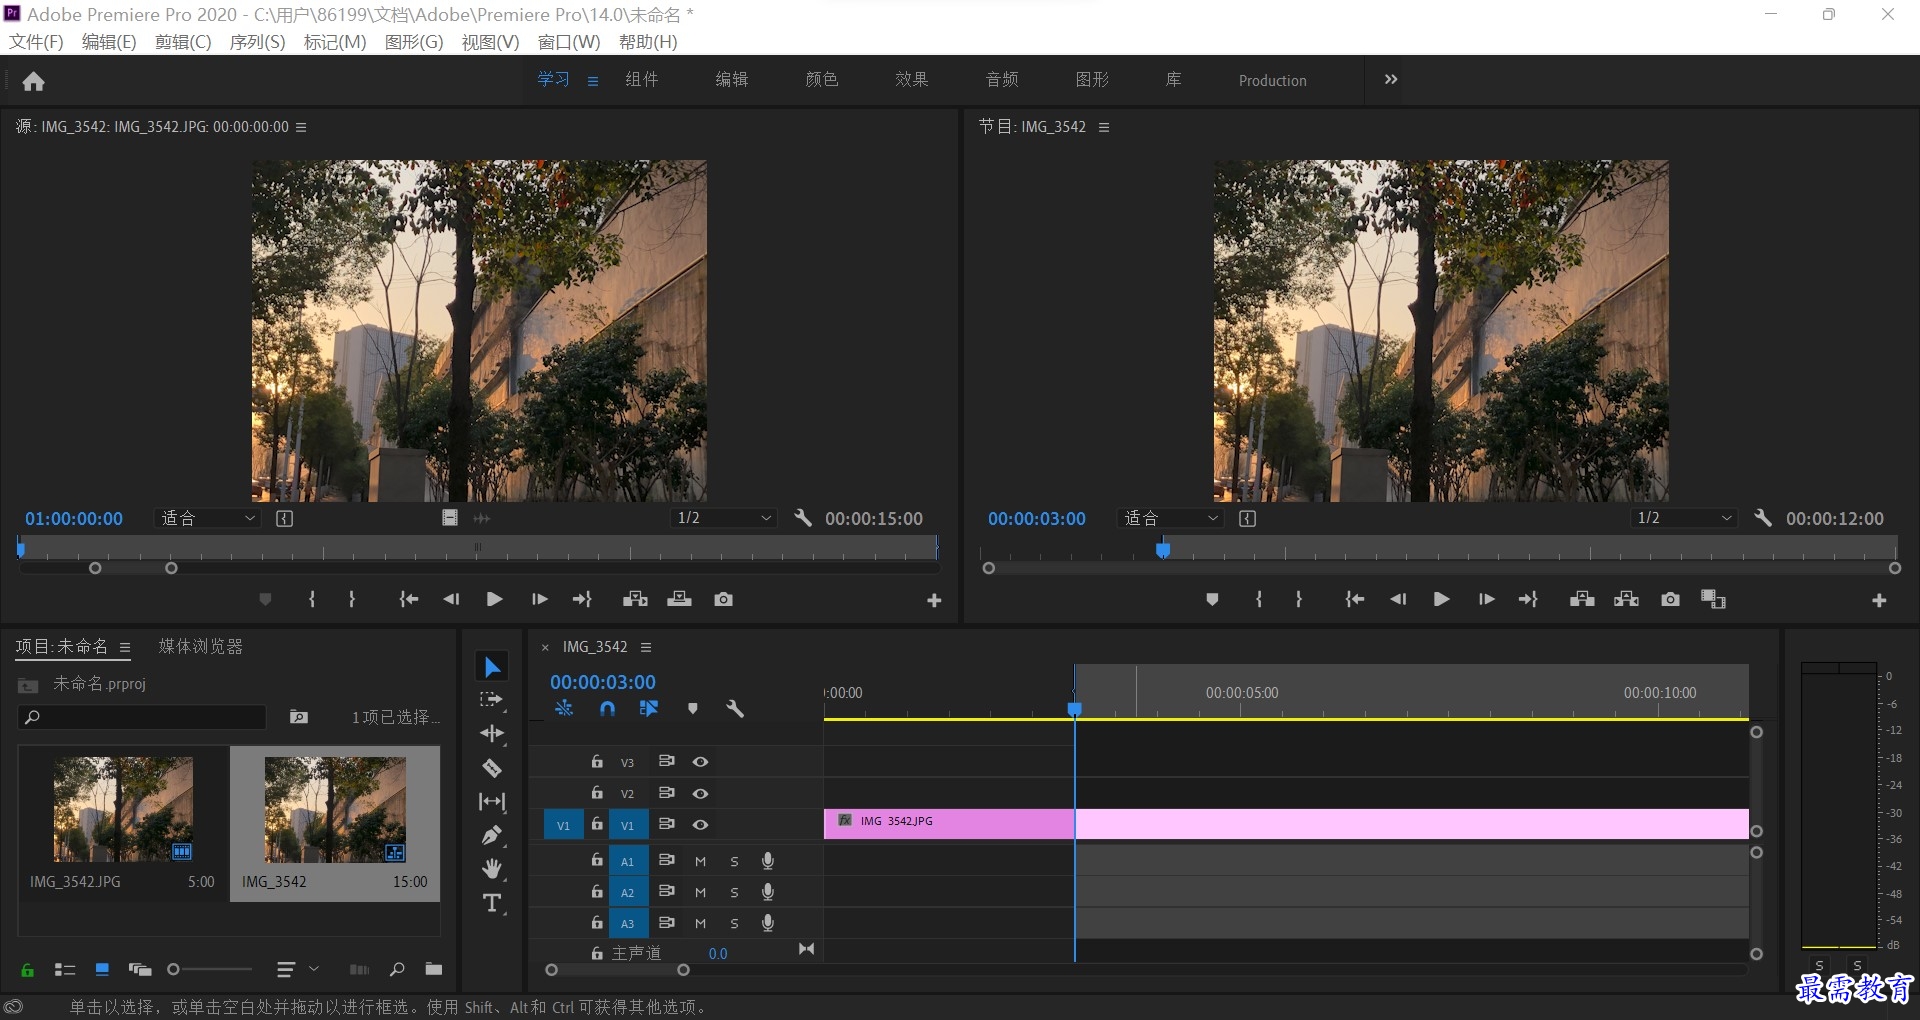Open timeline display settings wrench
This screenshot has width=1920, height=1020.
[735, 709]
